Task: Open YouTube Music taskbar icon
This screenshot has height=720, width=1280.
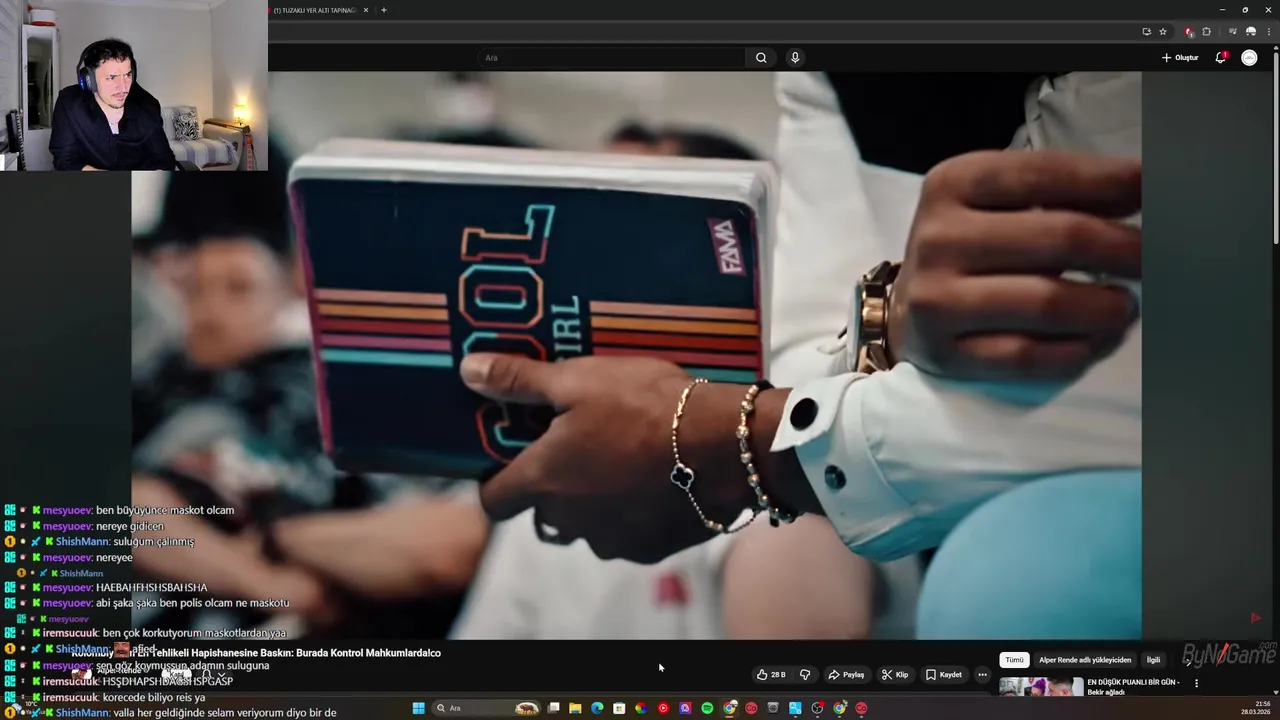Action: click(663, 708)
